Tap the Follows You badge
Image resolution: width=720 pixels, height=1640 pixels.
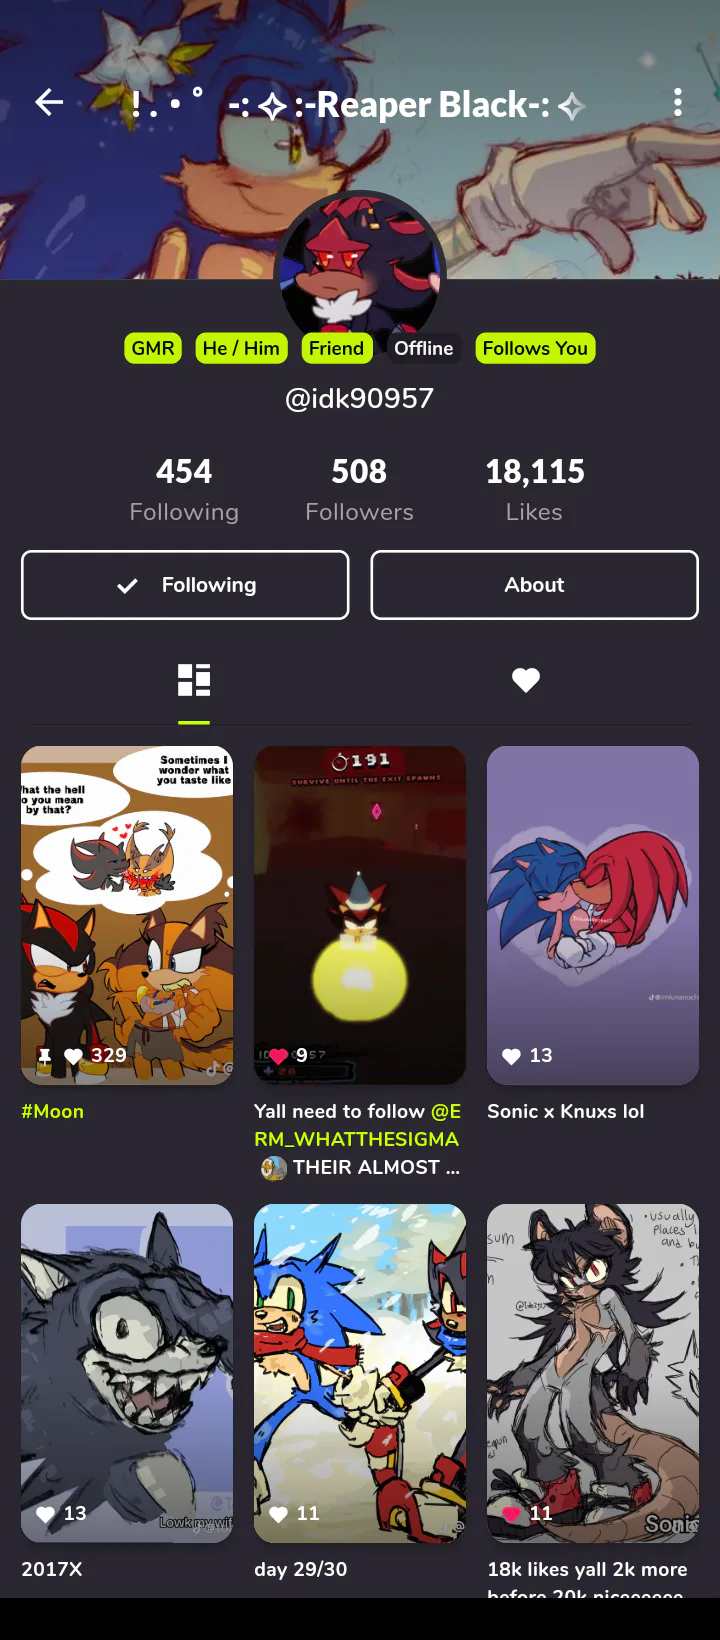tap(535, 348)
